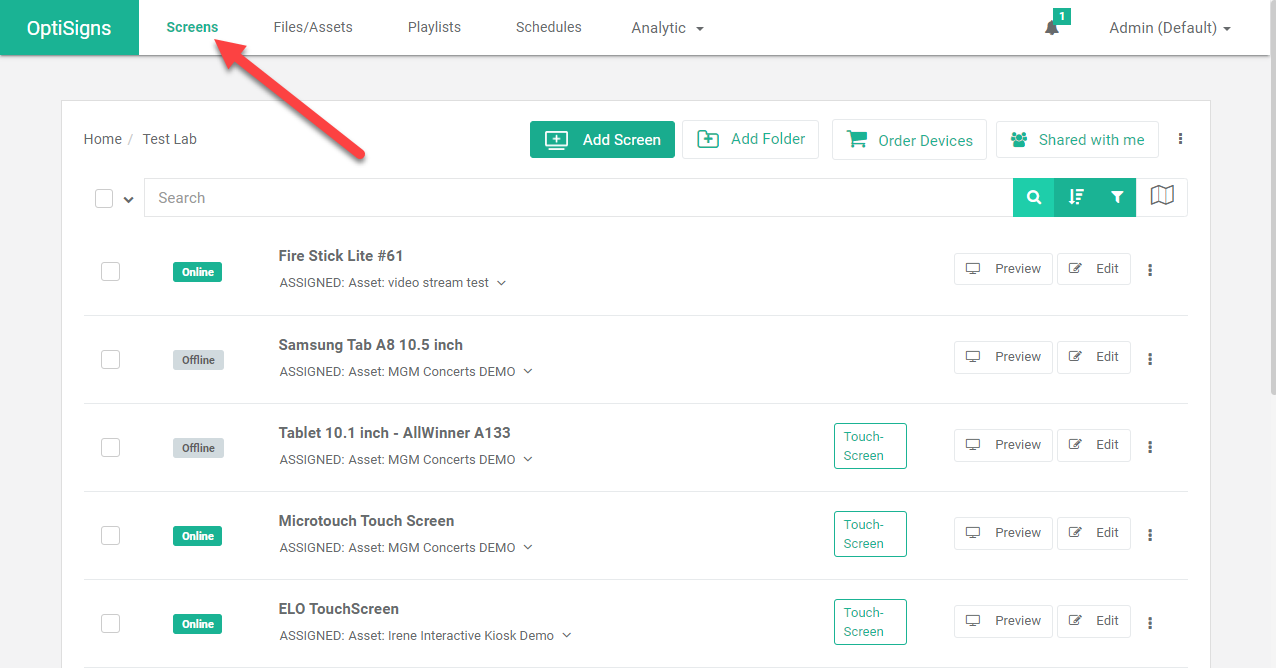The image size is (1276, 668).
Task: Select the Samsung Tab A8 checkbox
Action: [x=110, y=359]
